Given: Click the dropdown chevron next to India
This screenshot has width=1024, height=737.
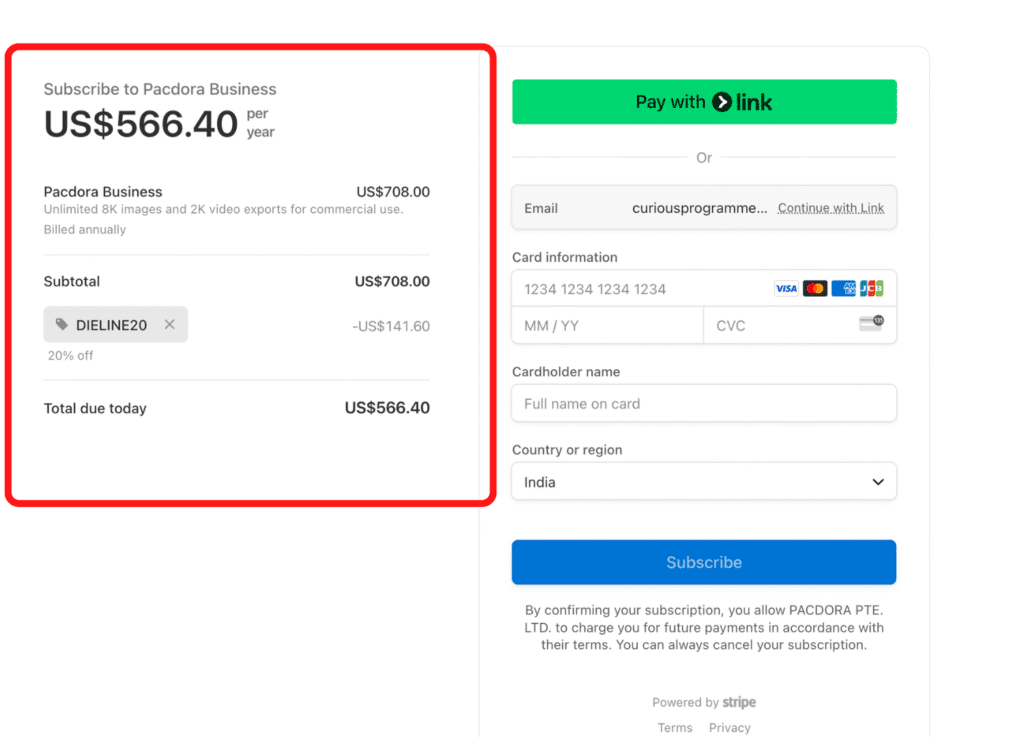Looking at the screenshot, I should (x=878, y=482).
